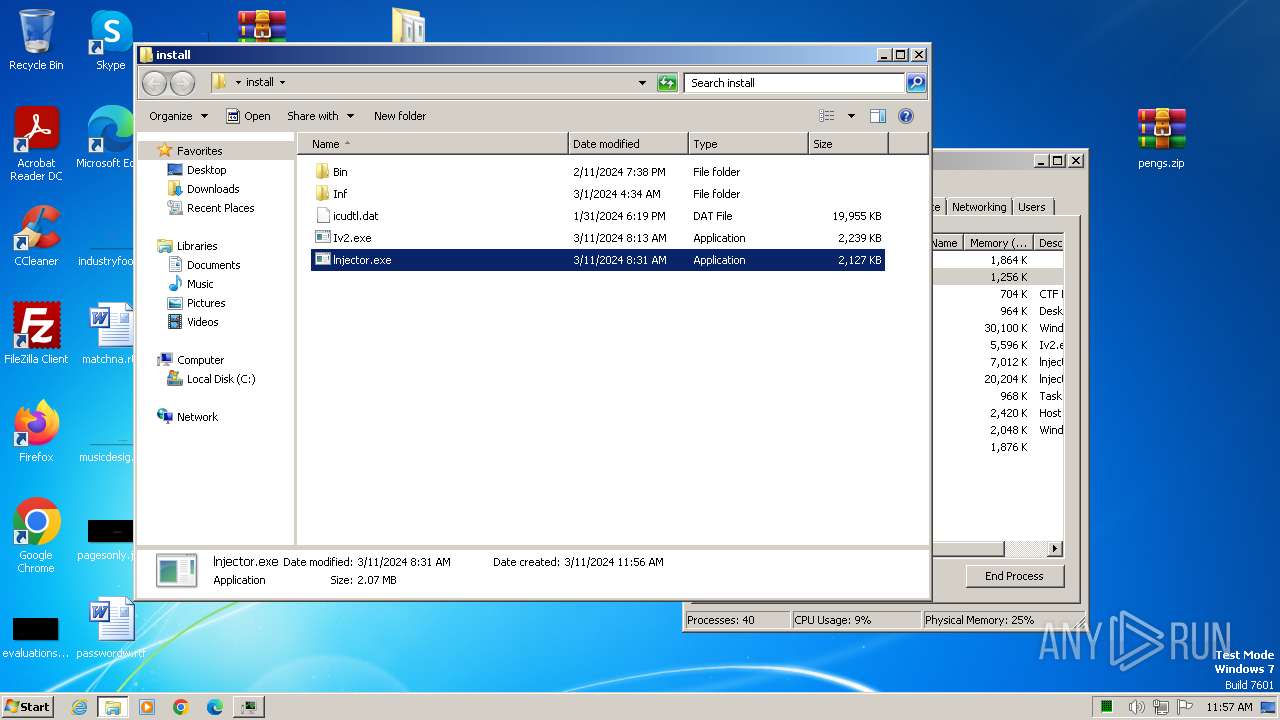
Task: Click the Forward navigation arrow in Explorer
Action: tap(182, 83)
